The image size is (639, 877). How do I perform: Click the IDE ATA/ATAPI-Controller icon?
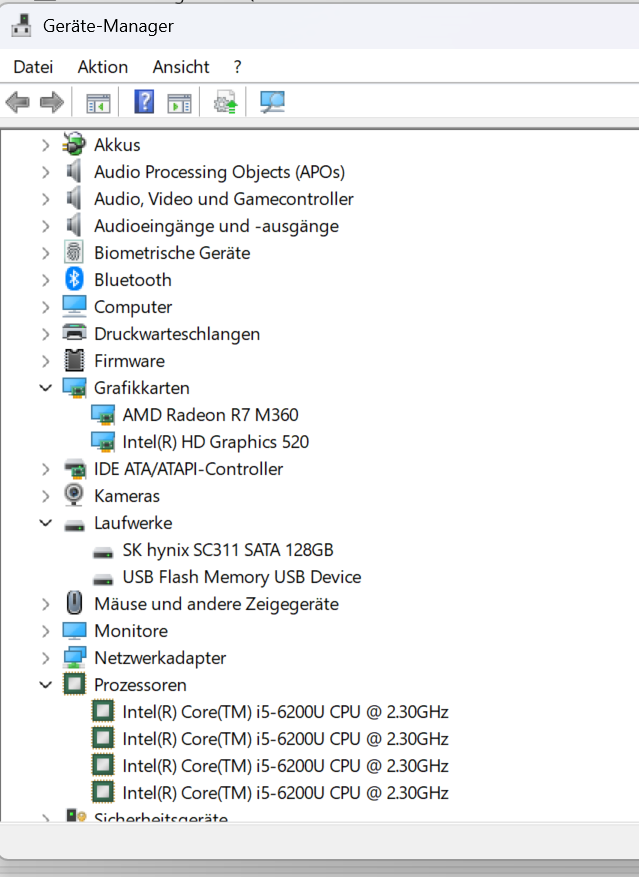click(74, 469)
